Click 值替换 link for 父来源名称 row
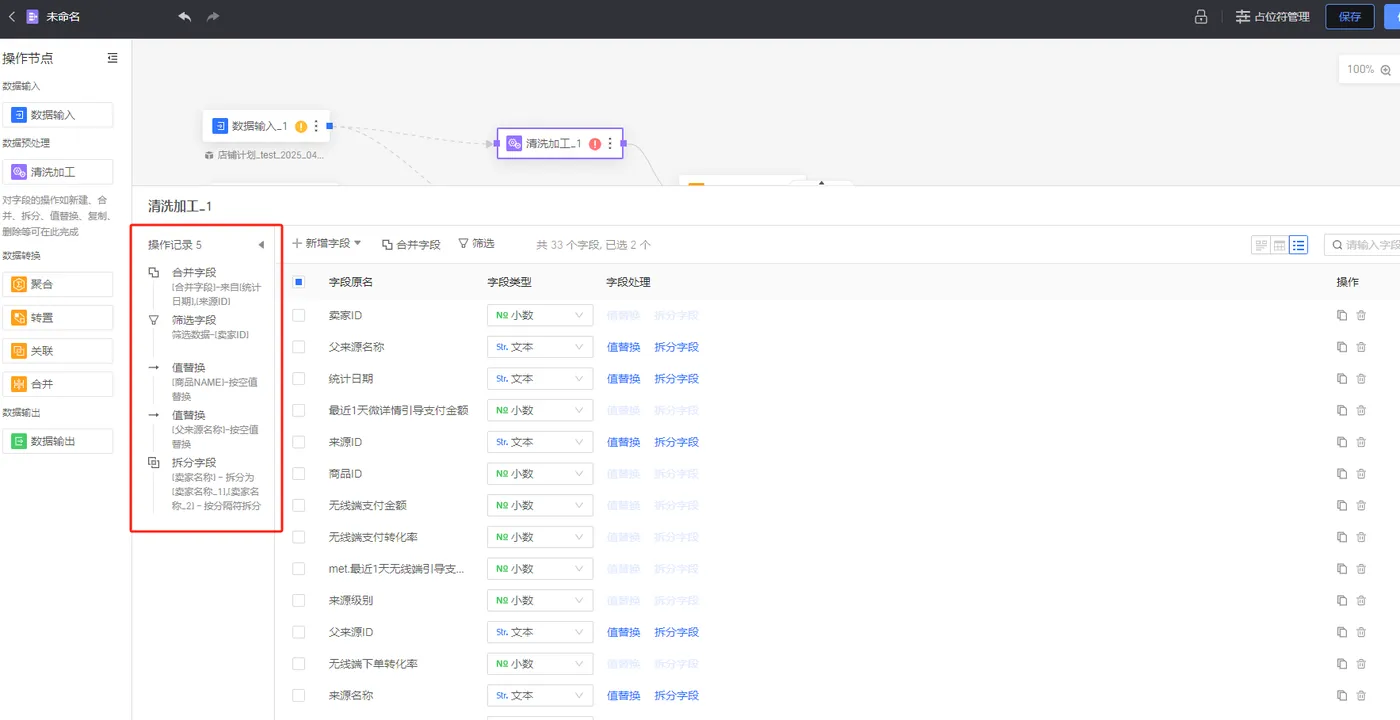The height and width of the screenshot is (720, 1400). pyautogui.click(x=623, y=347)
